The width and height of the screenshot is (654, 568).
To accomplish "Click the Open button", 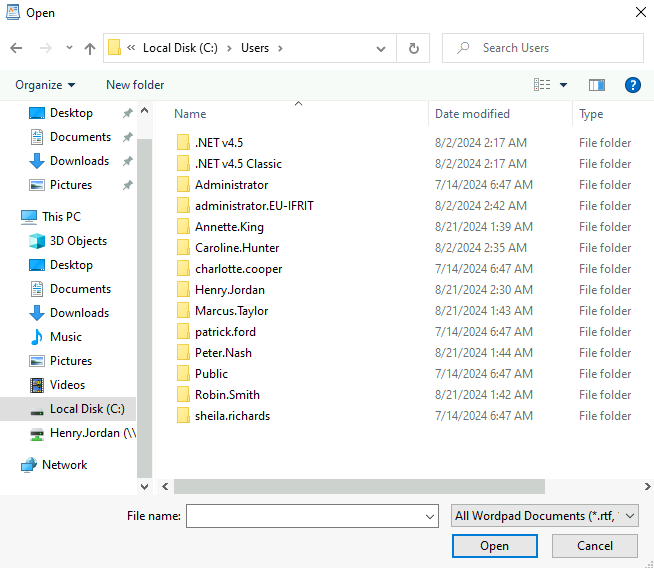I will pyautogui.click(x=494, y=546).
